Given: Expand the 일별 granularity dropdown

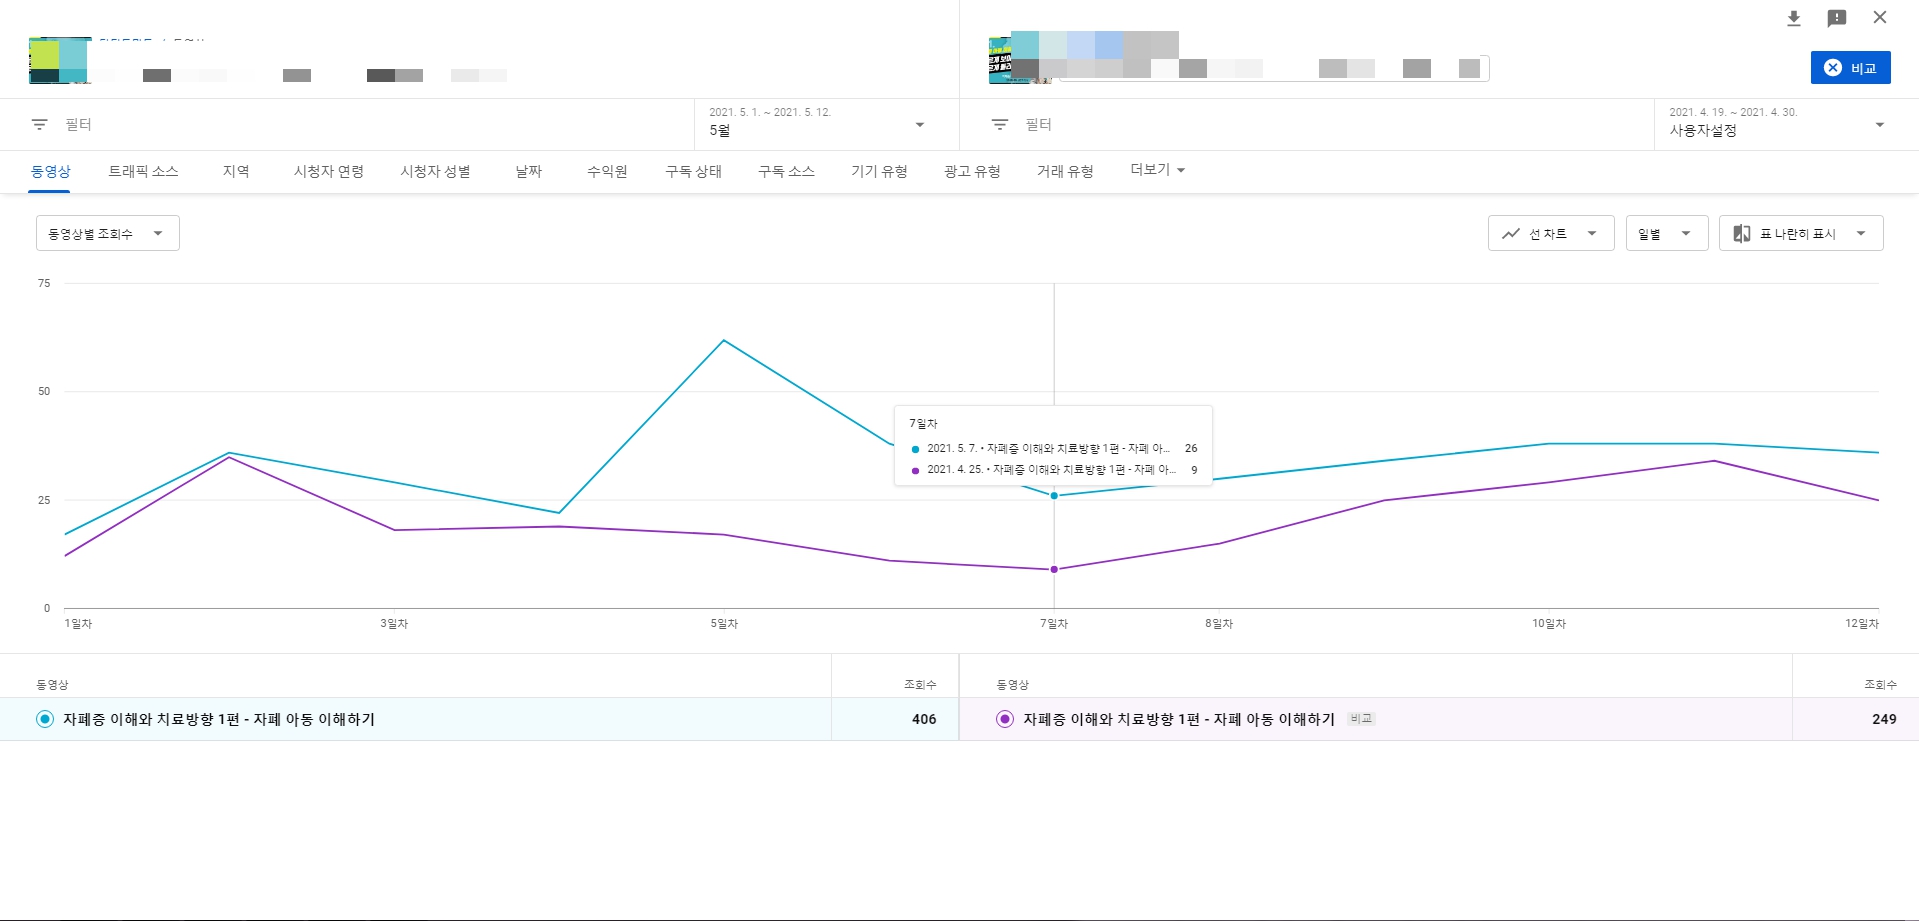Looking at the screenshot, I should coord(1666,234).
